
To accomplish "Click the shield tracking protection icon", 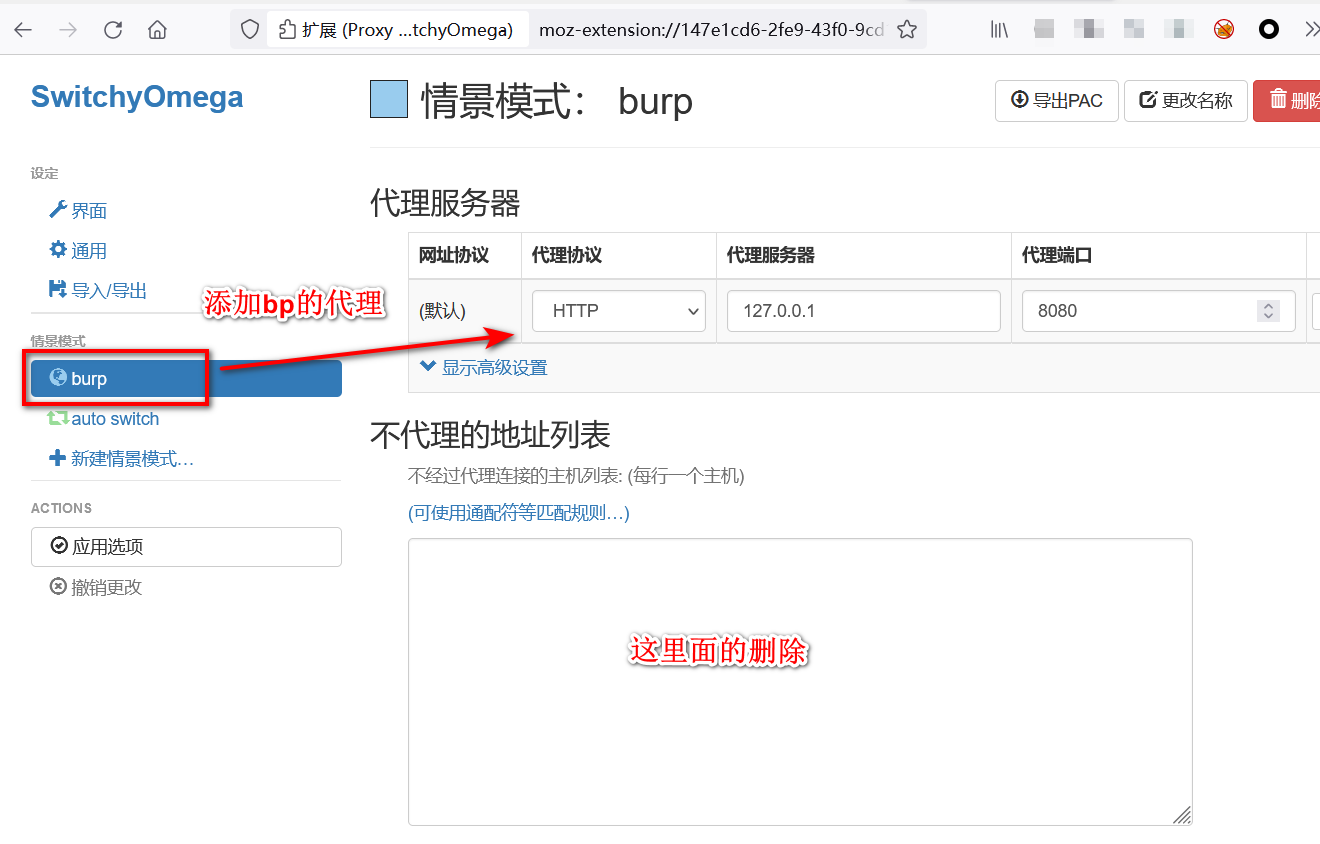I will 250,30.
